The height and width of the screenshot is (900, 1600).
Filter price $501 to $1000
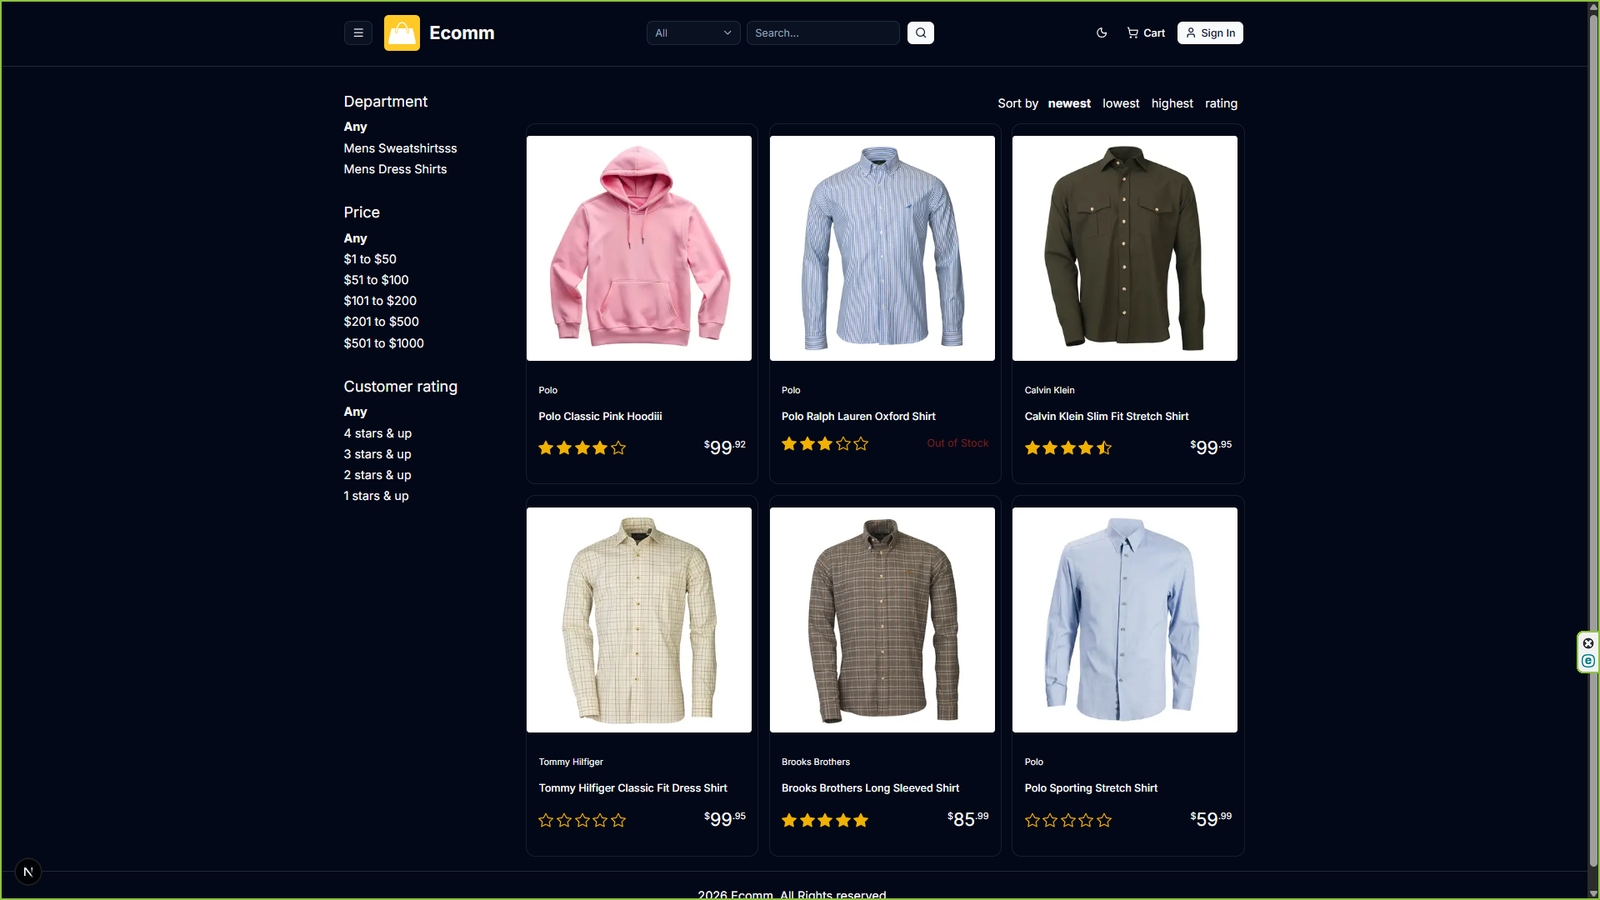pos(384,343)
